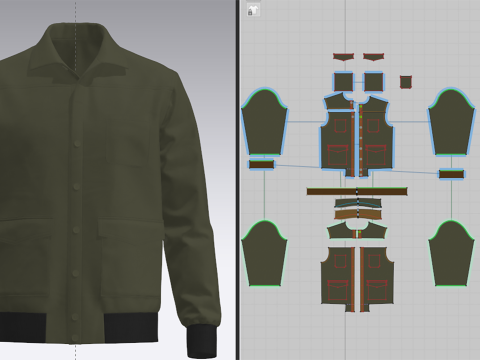Select the upper front-left yoke pattern piece
Screen dimensions: 480x360
(x=338, y=102)
